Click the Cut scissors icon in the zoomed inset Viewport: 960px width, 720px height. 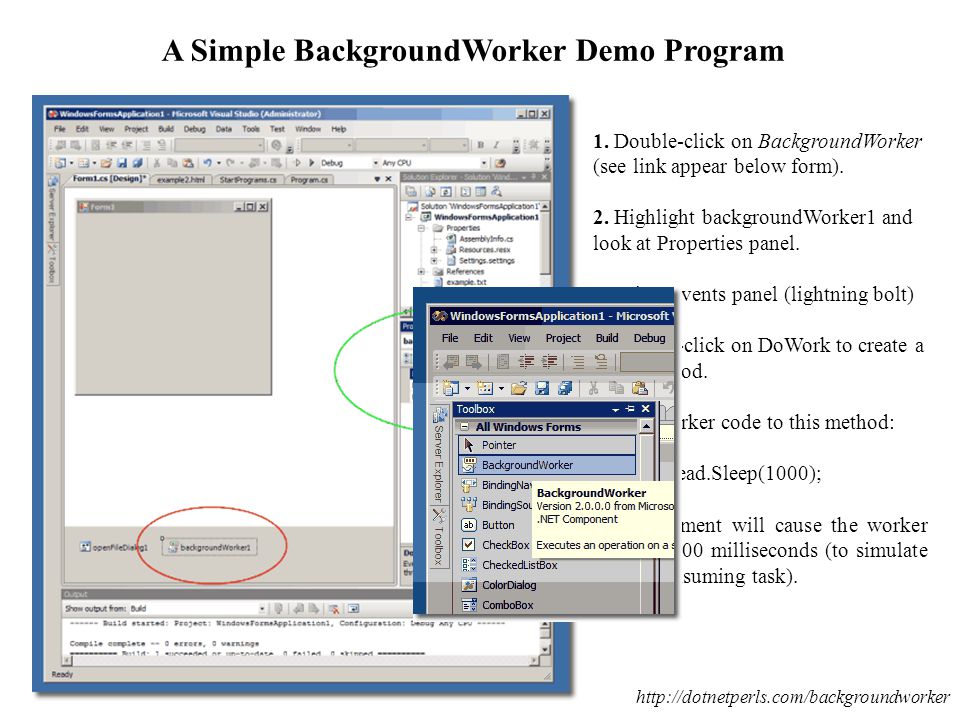[x=593, y=388]
